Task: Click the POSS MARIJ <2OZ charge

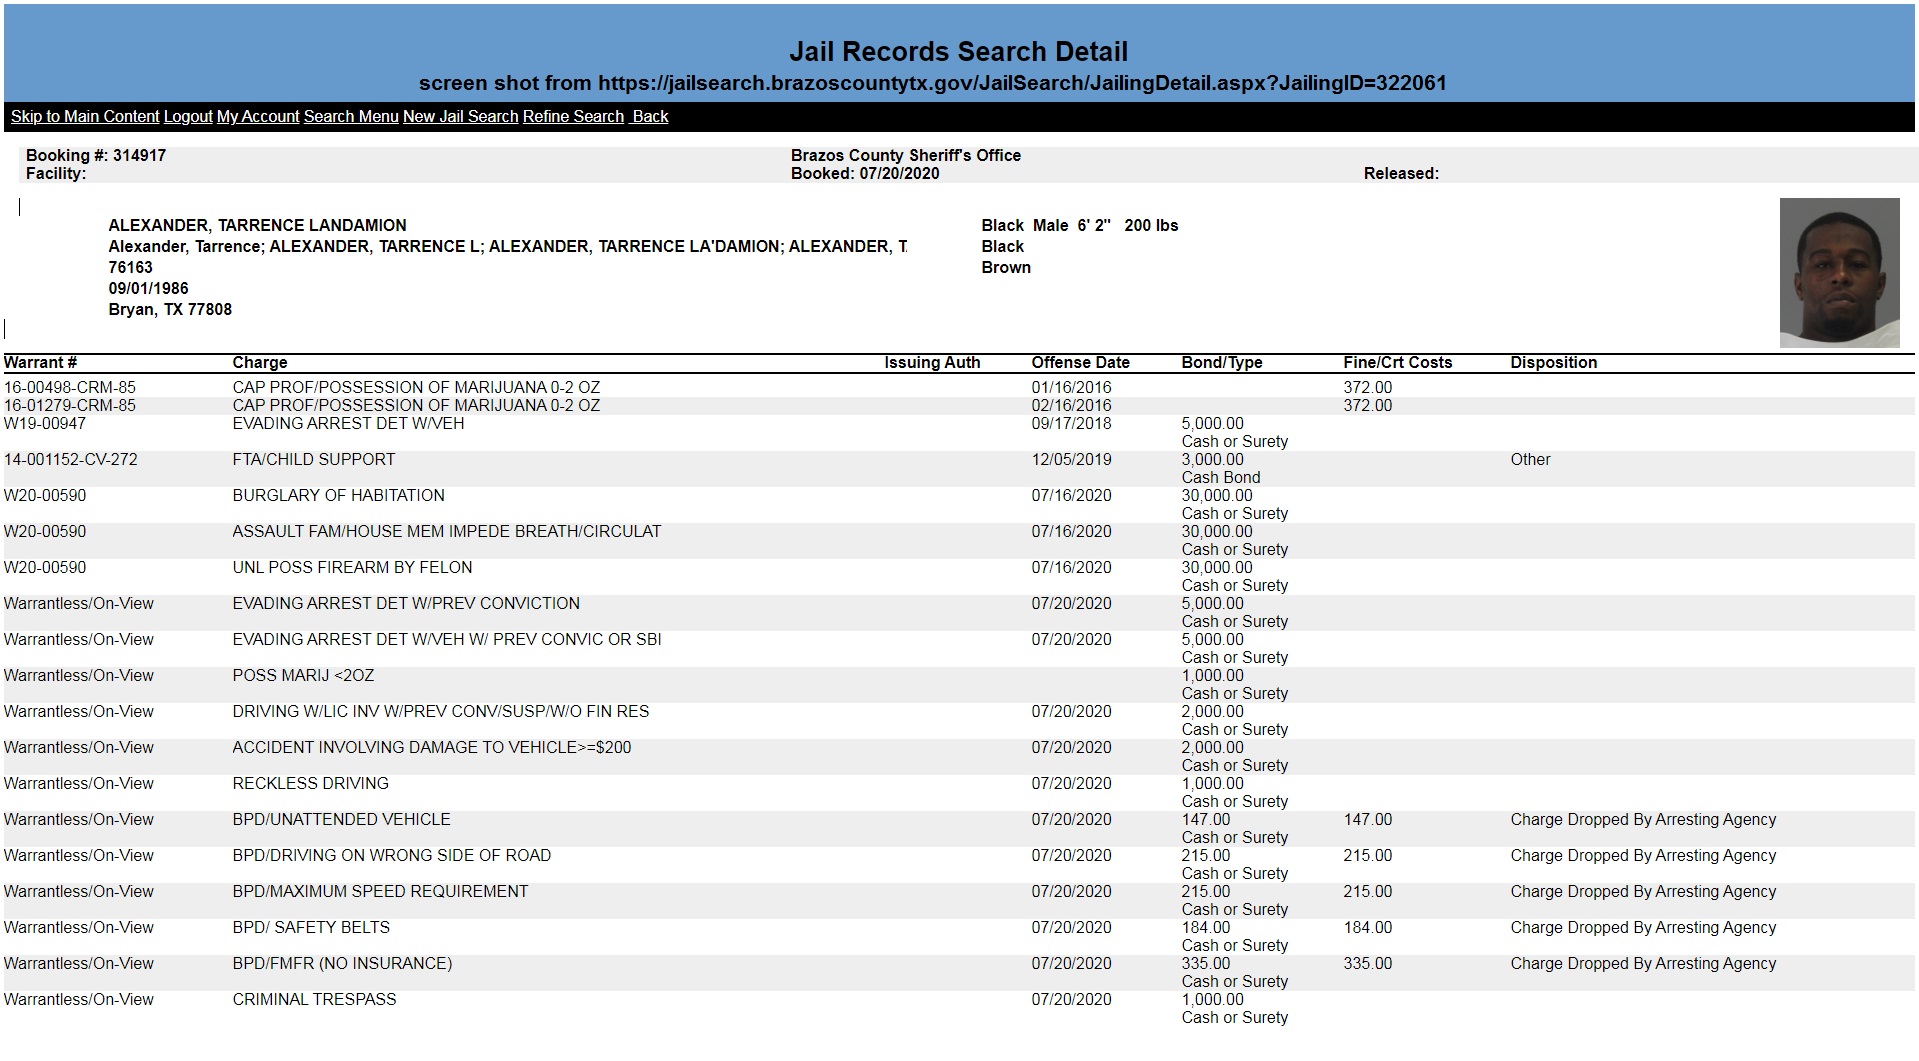Action: coord(303,675)
